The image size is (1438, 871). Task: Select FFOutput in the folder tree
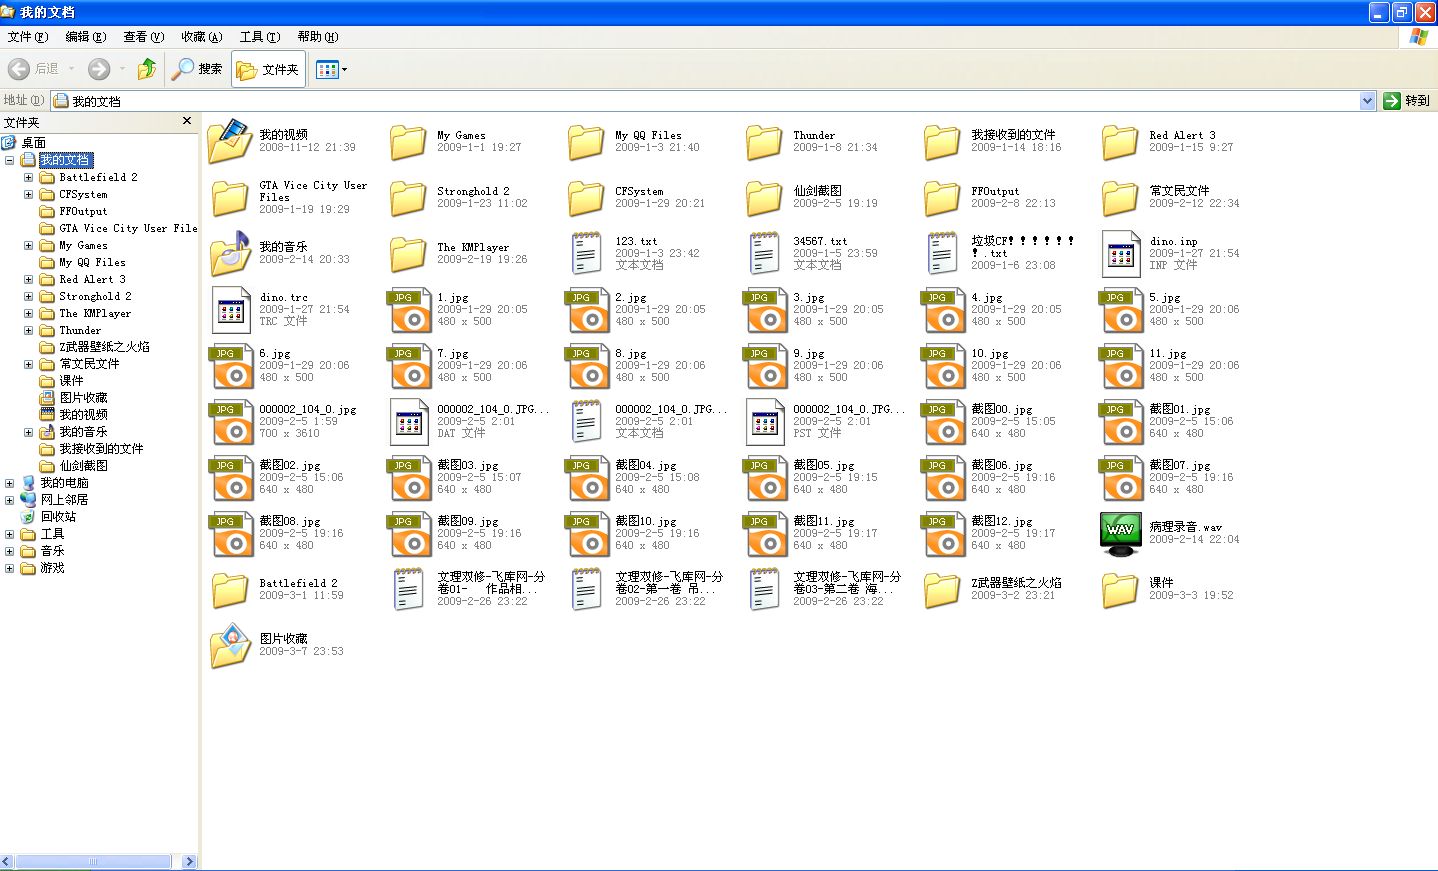(83, 211)
